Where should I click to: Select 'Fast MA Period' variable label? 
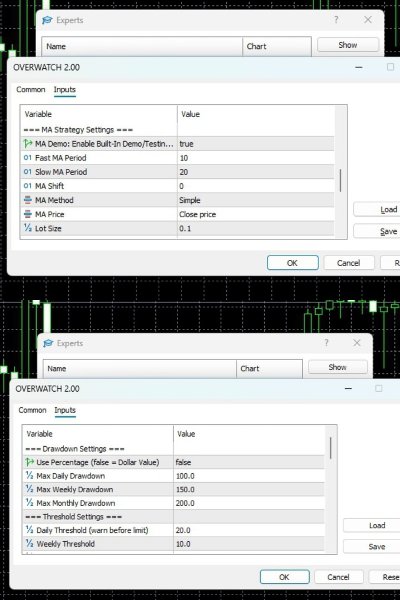point(60,158)
